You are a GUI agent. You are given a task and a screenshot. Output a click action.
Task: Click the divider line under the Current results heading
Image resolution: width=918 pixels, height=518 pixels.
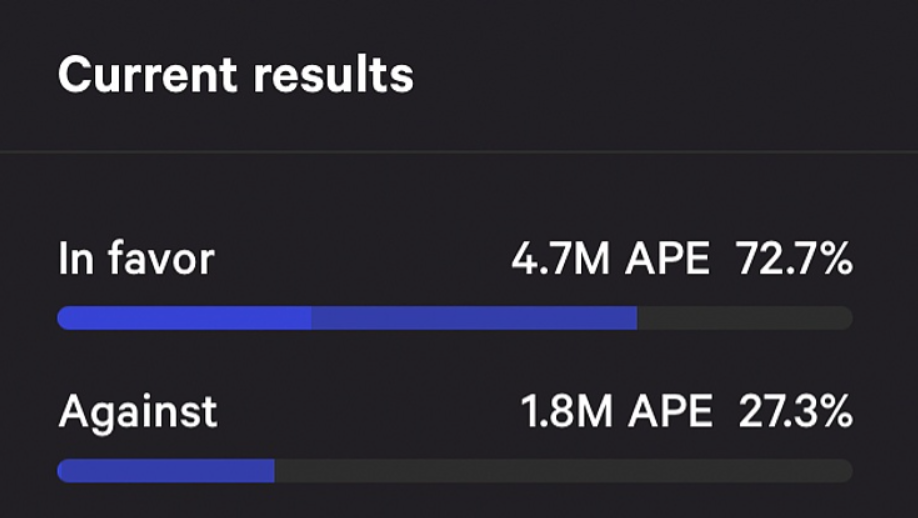click(459, 152)
